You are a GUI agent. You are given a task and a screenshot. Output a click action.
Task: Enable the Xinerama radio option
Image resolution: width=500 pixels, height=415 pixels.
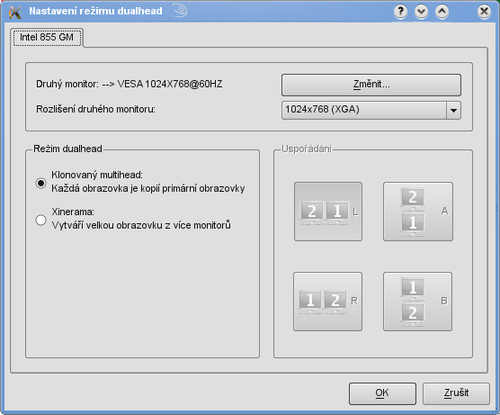pyautogui.click(x=41, y=220)
